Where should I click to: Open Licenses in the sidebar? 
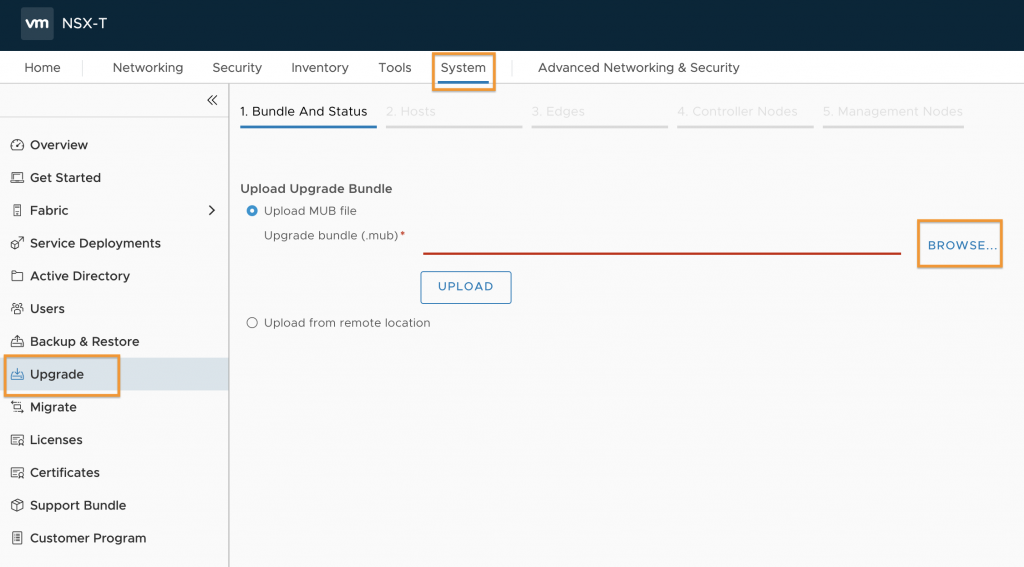click(56, 440)
